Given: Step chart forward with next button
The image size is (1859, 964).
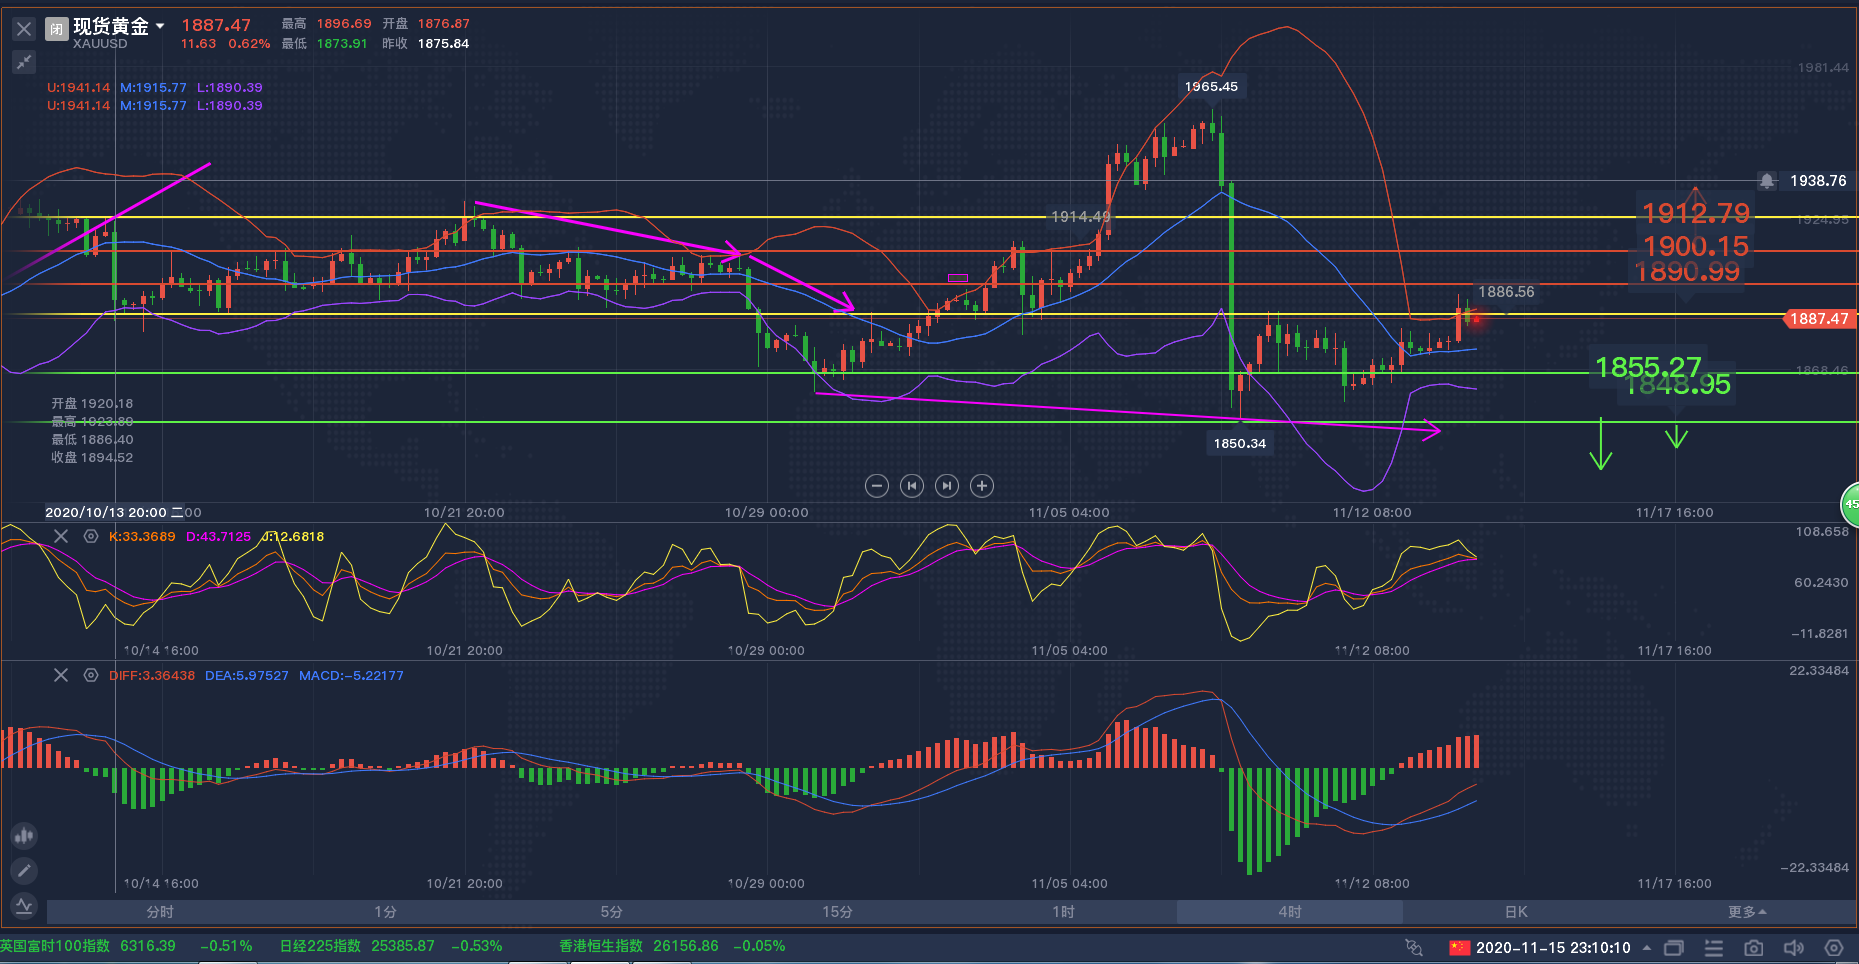Looking at the screenshot, I should (x=947, y=486).
